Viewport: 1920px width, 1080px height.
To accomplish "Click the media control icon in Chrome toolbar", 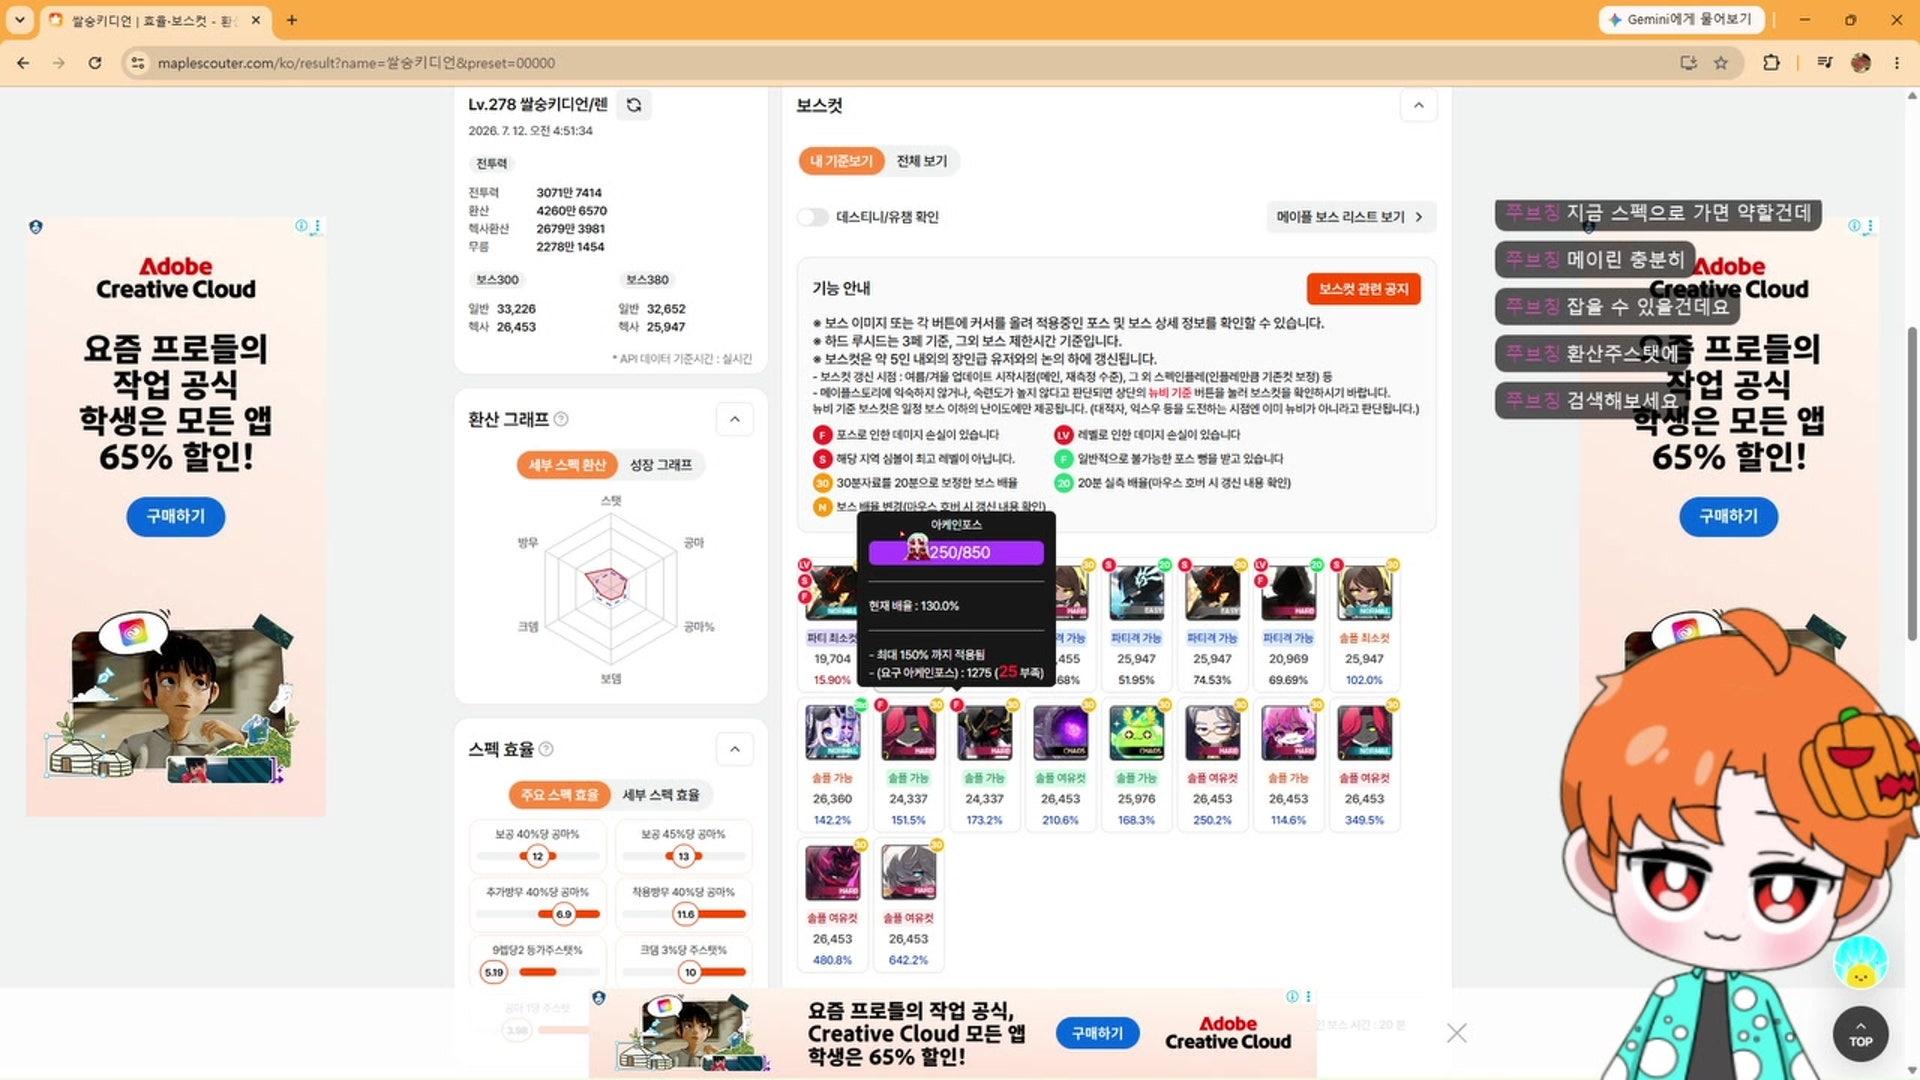I will [1825, 63].
